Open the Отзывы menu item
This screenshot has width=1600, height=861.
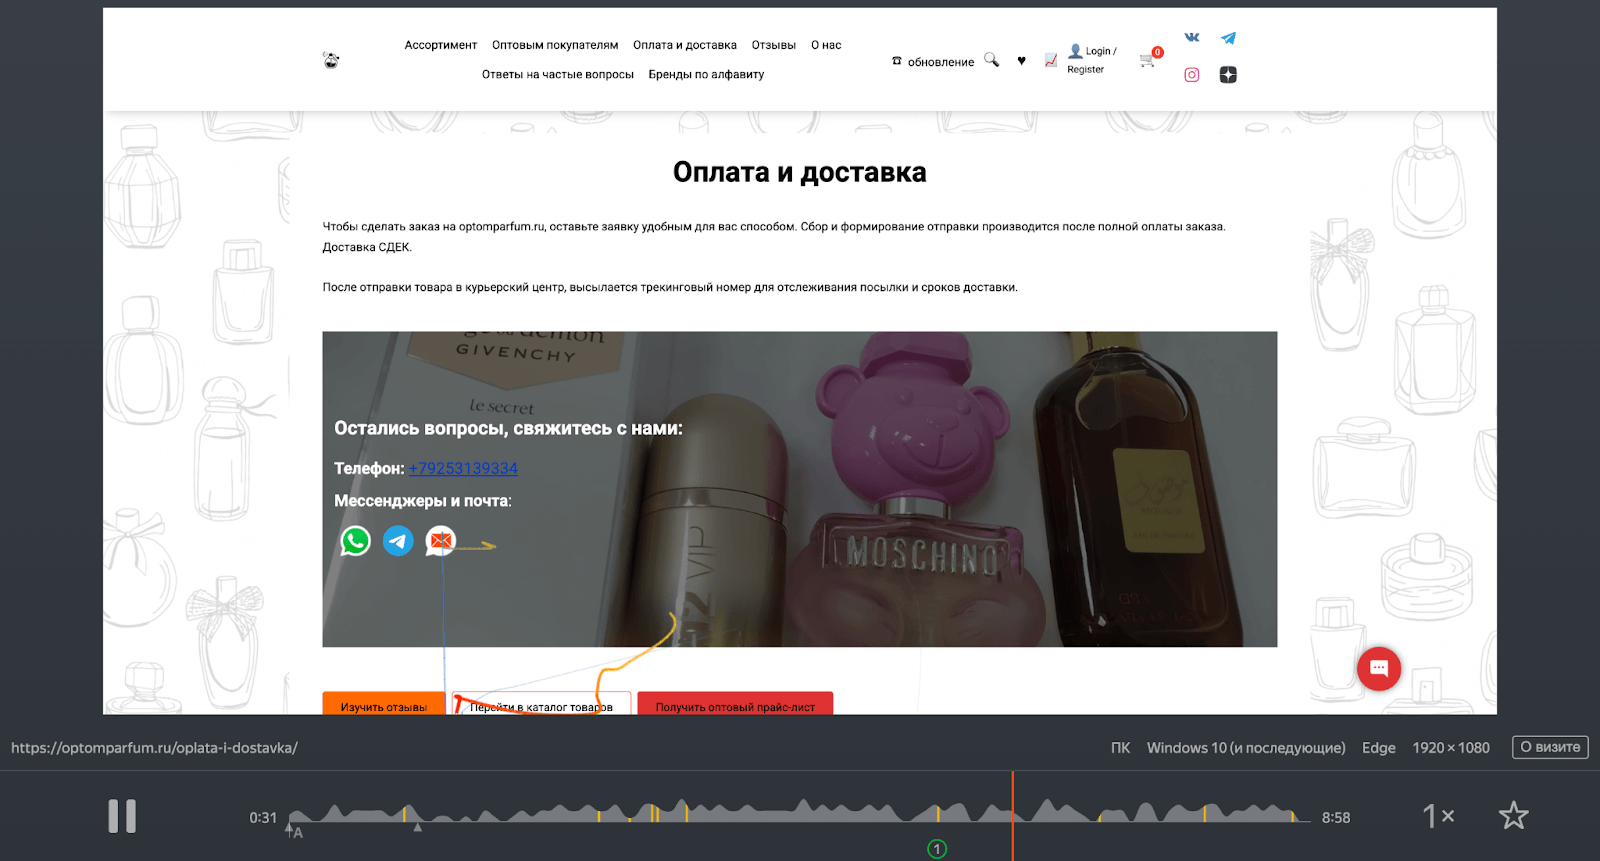point(774,45)
